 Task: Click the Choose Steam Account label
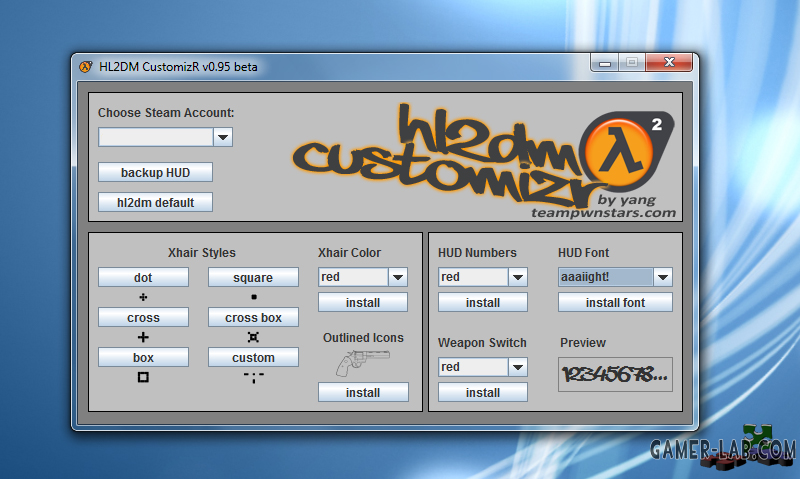pyautogui.click(x=166, y=113)
